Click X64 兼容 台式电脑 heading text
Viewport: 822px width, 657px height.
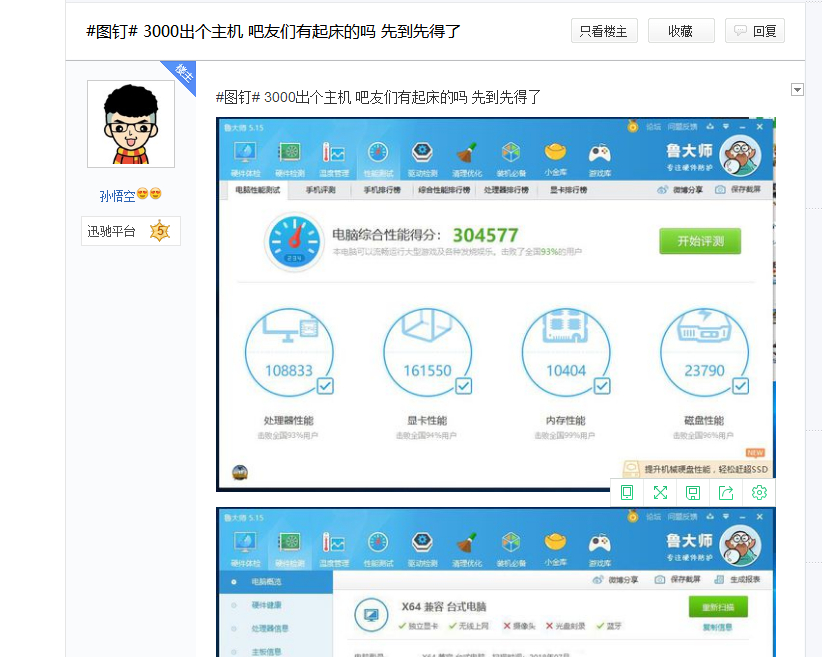point(444,607)
